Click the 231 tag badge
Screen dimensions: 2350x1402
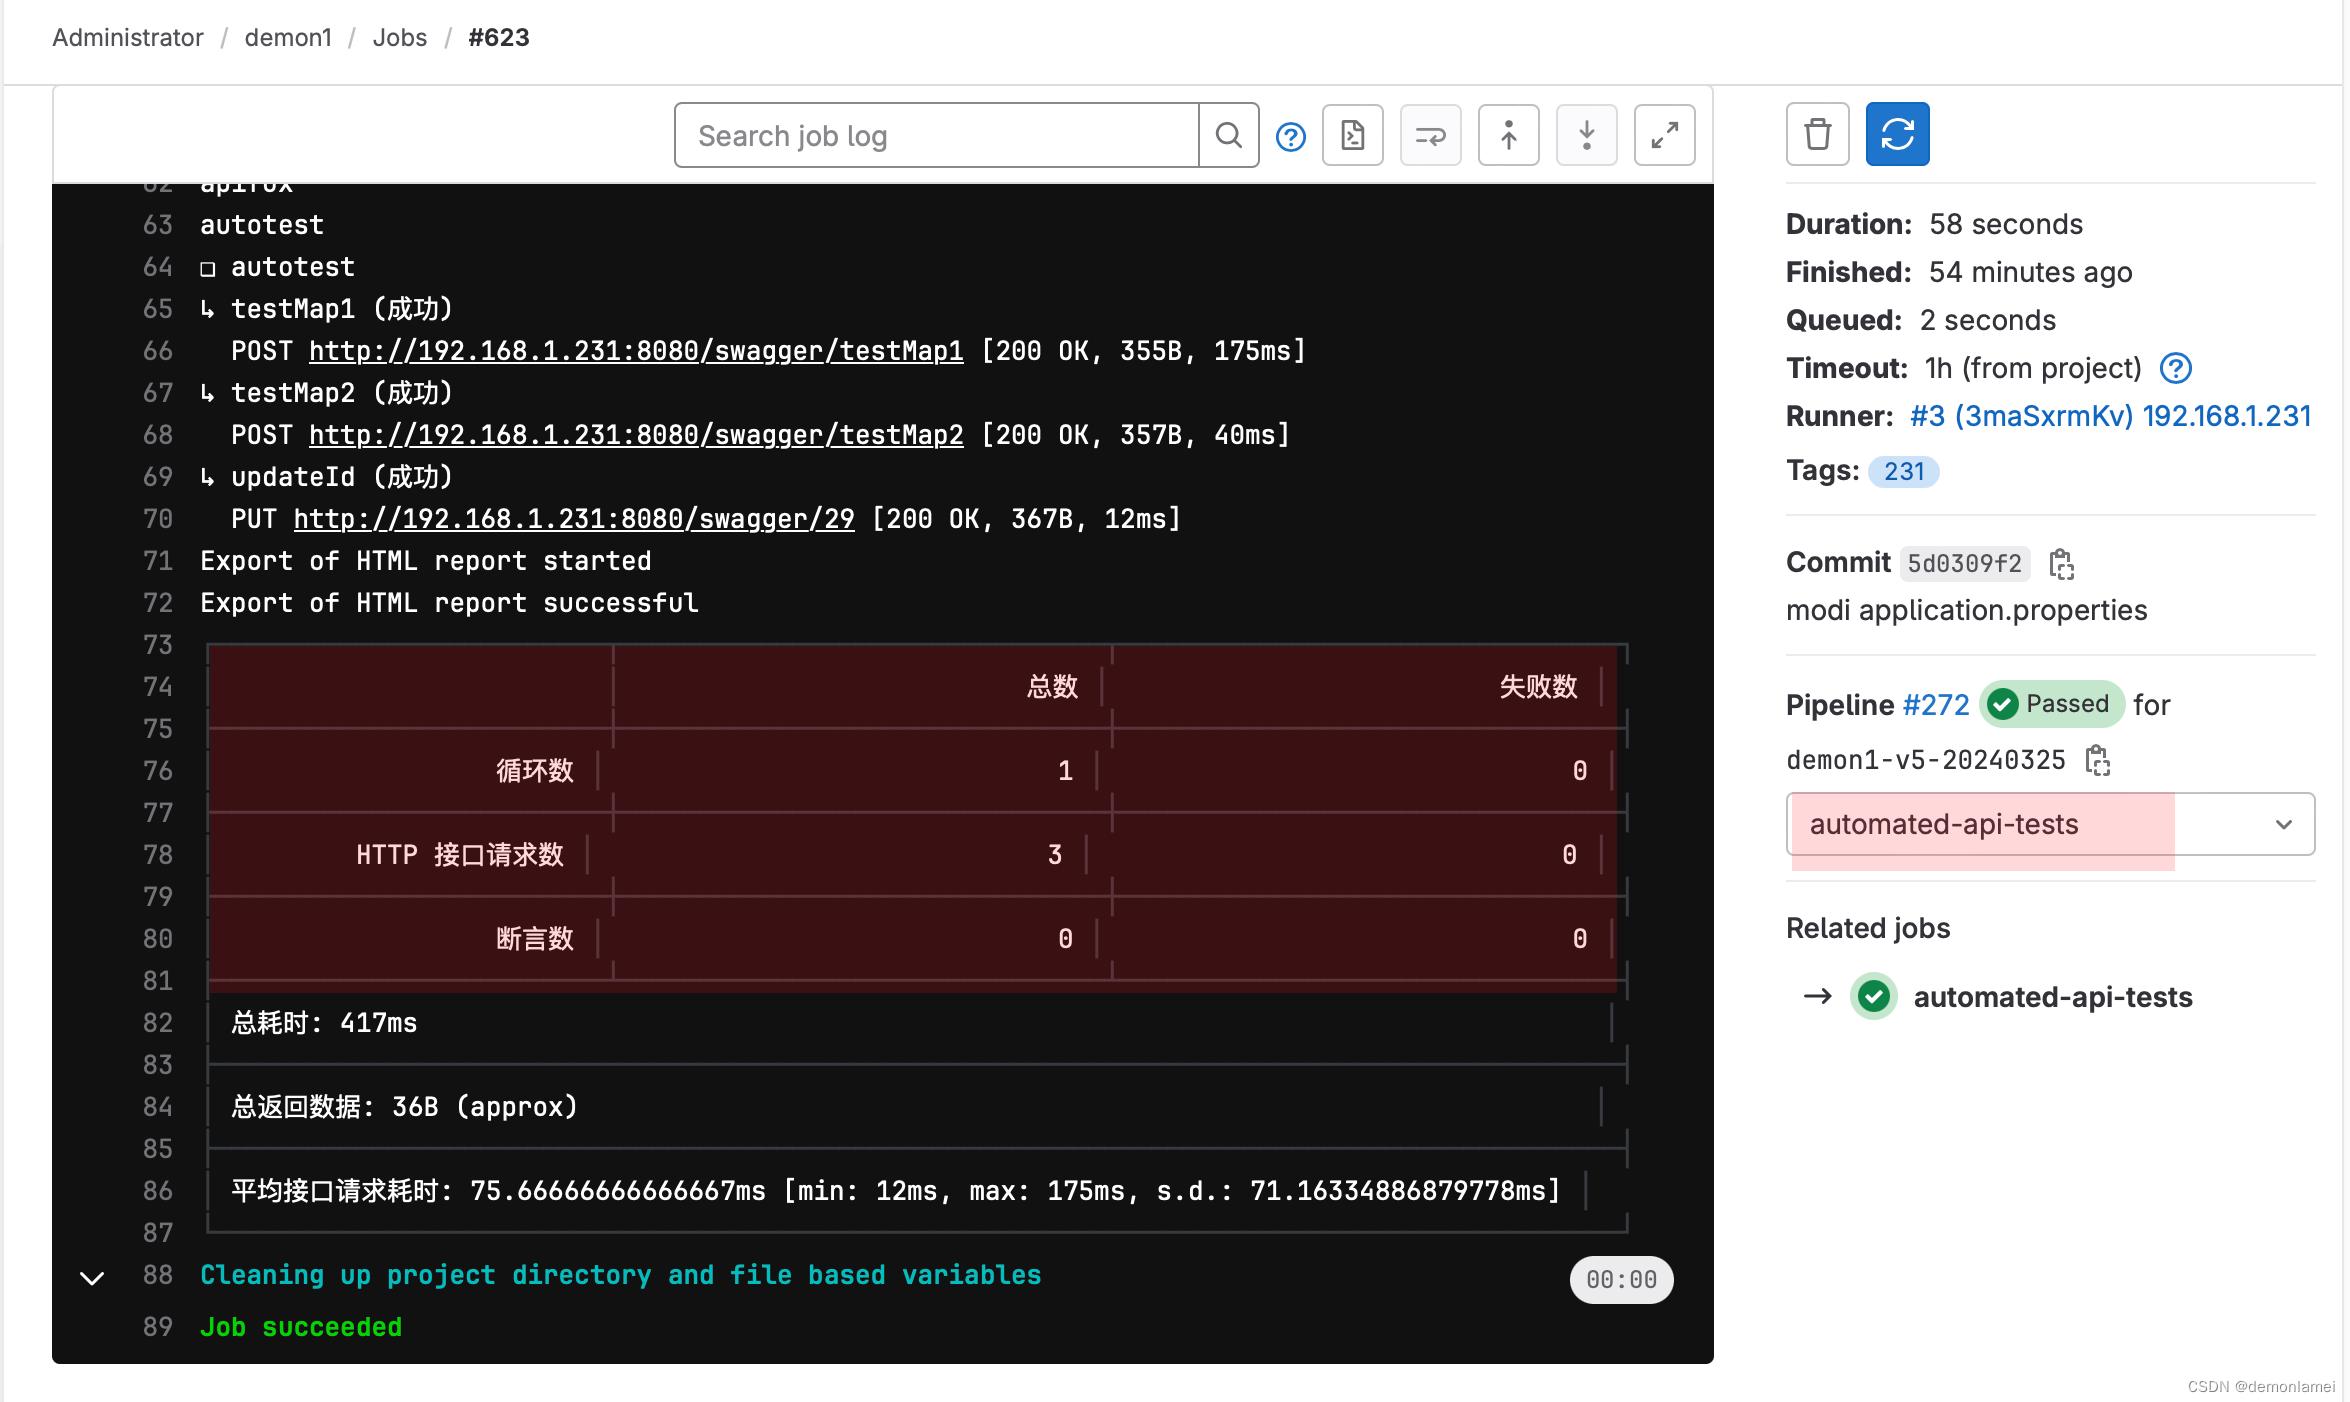click(x=1903, y=471)
